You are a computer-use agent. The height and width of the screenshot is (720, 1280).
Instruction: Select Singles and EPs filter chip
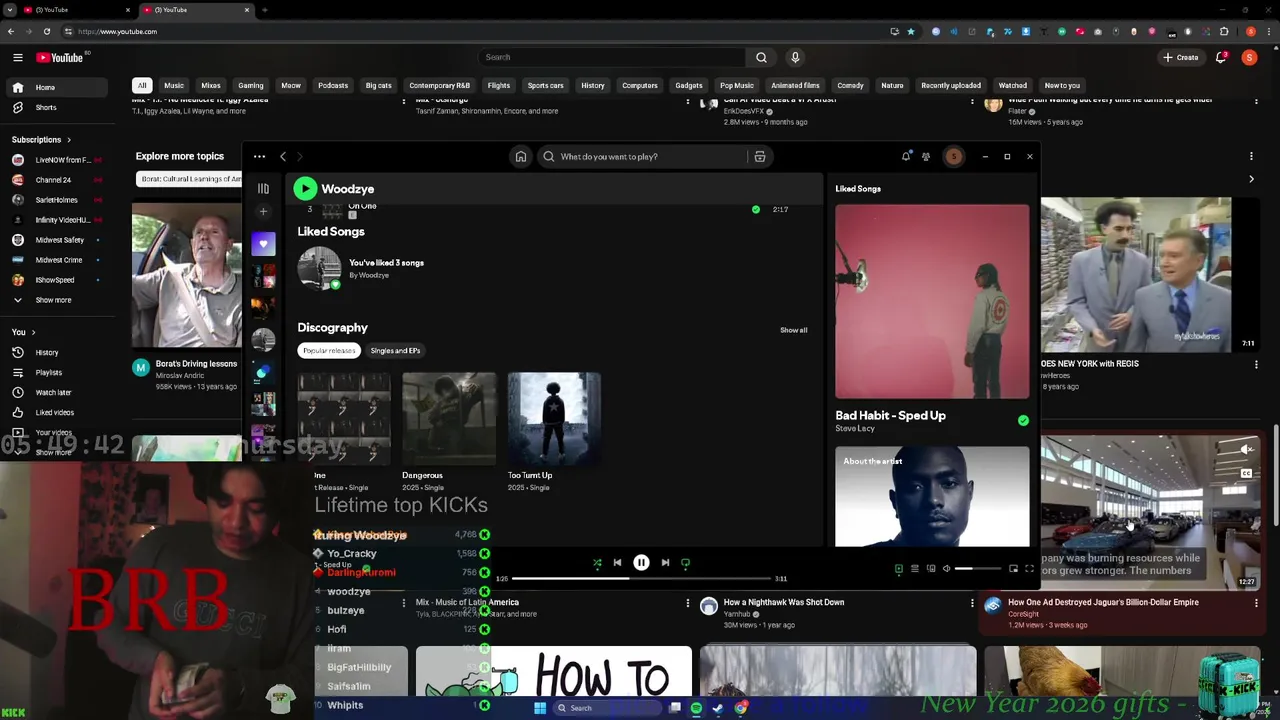pos(395,351)
